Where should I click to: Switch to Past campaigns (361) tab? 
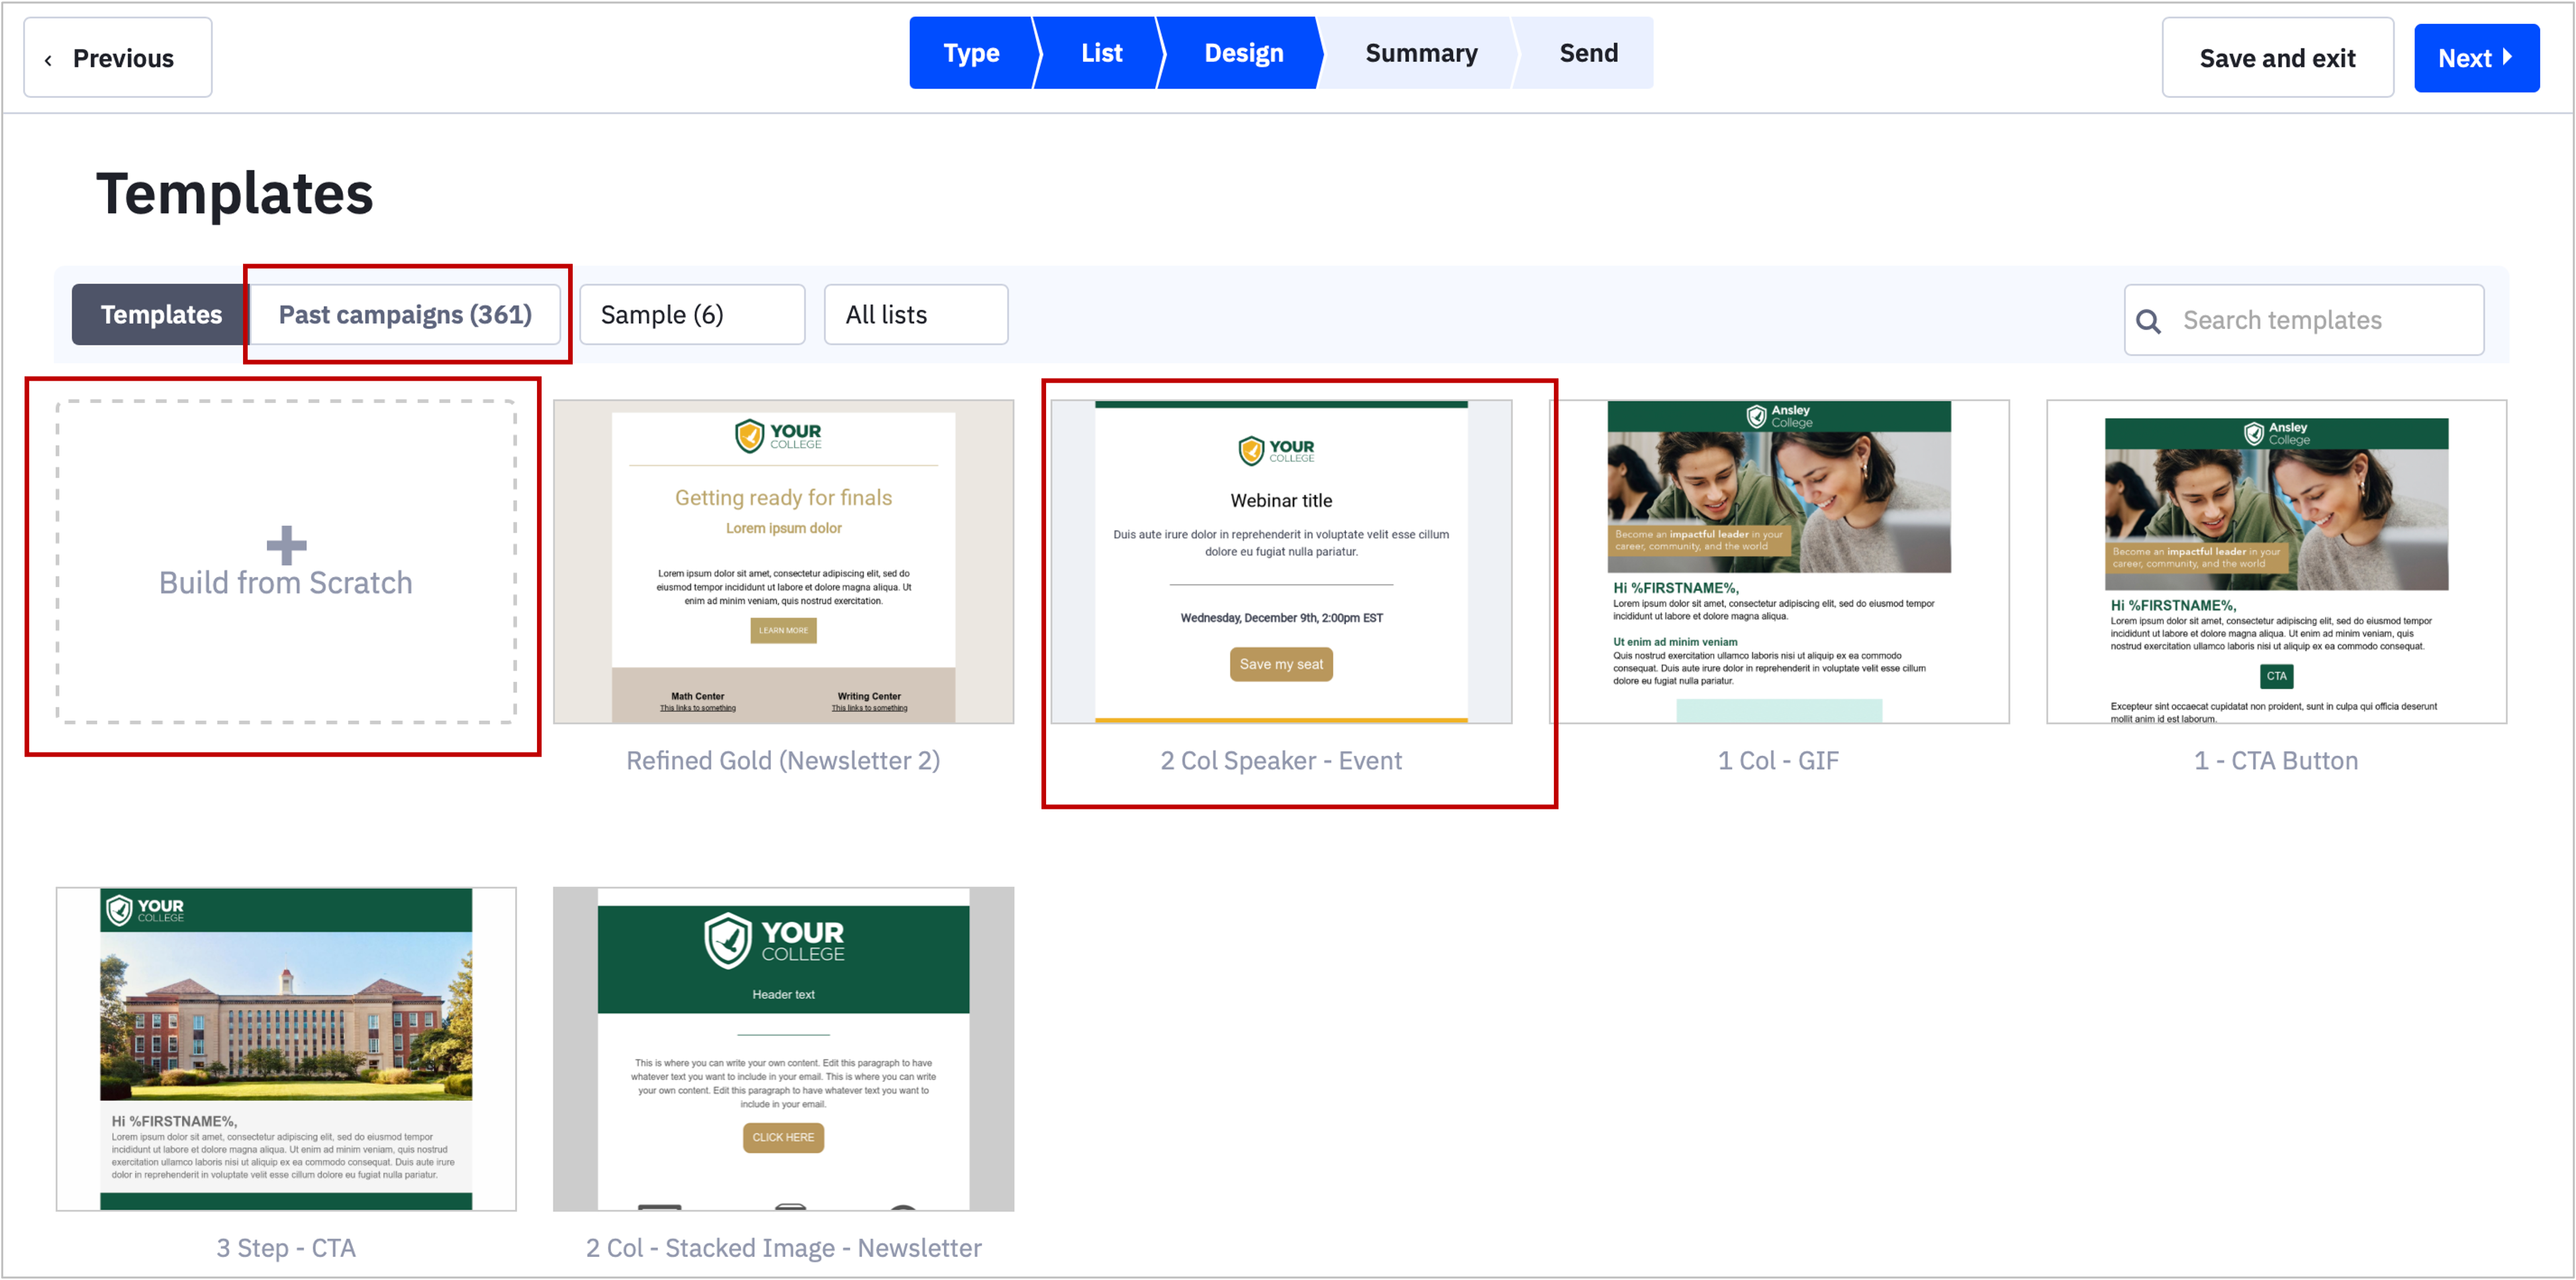pyautogui.click(x=405, y=314)
